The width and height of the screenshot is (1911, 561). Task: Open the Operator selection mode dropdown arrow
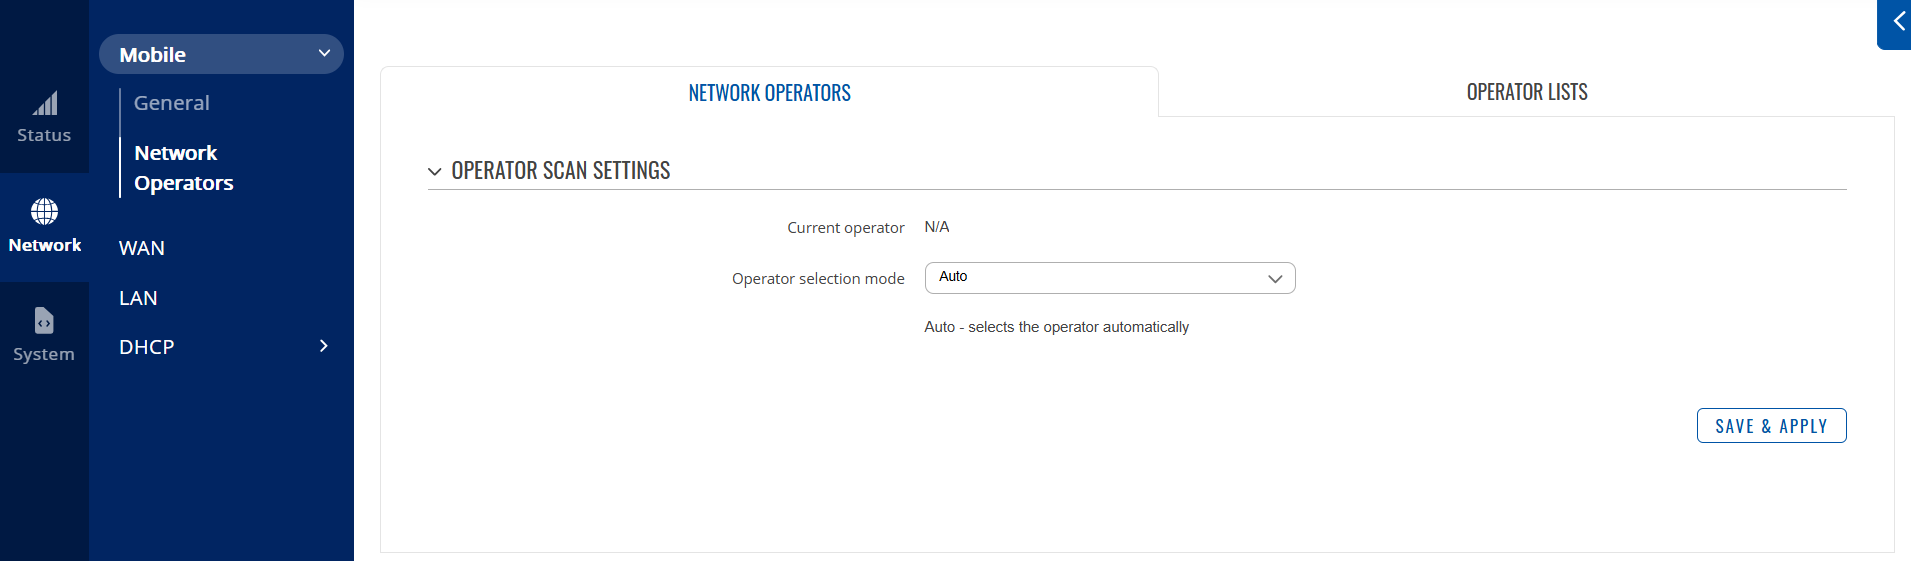[x=1274, y=279]
